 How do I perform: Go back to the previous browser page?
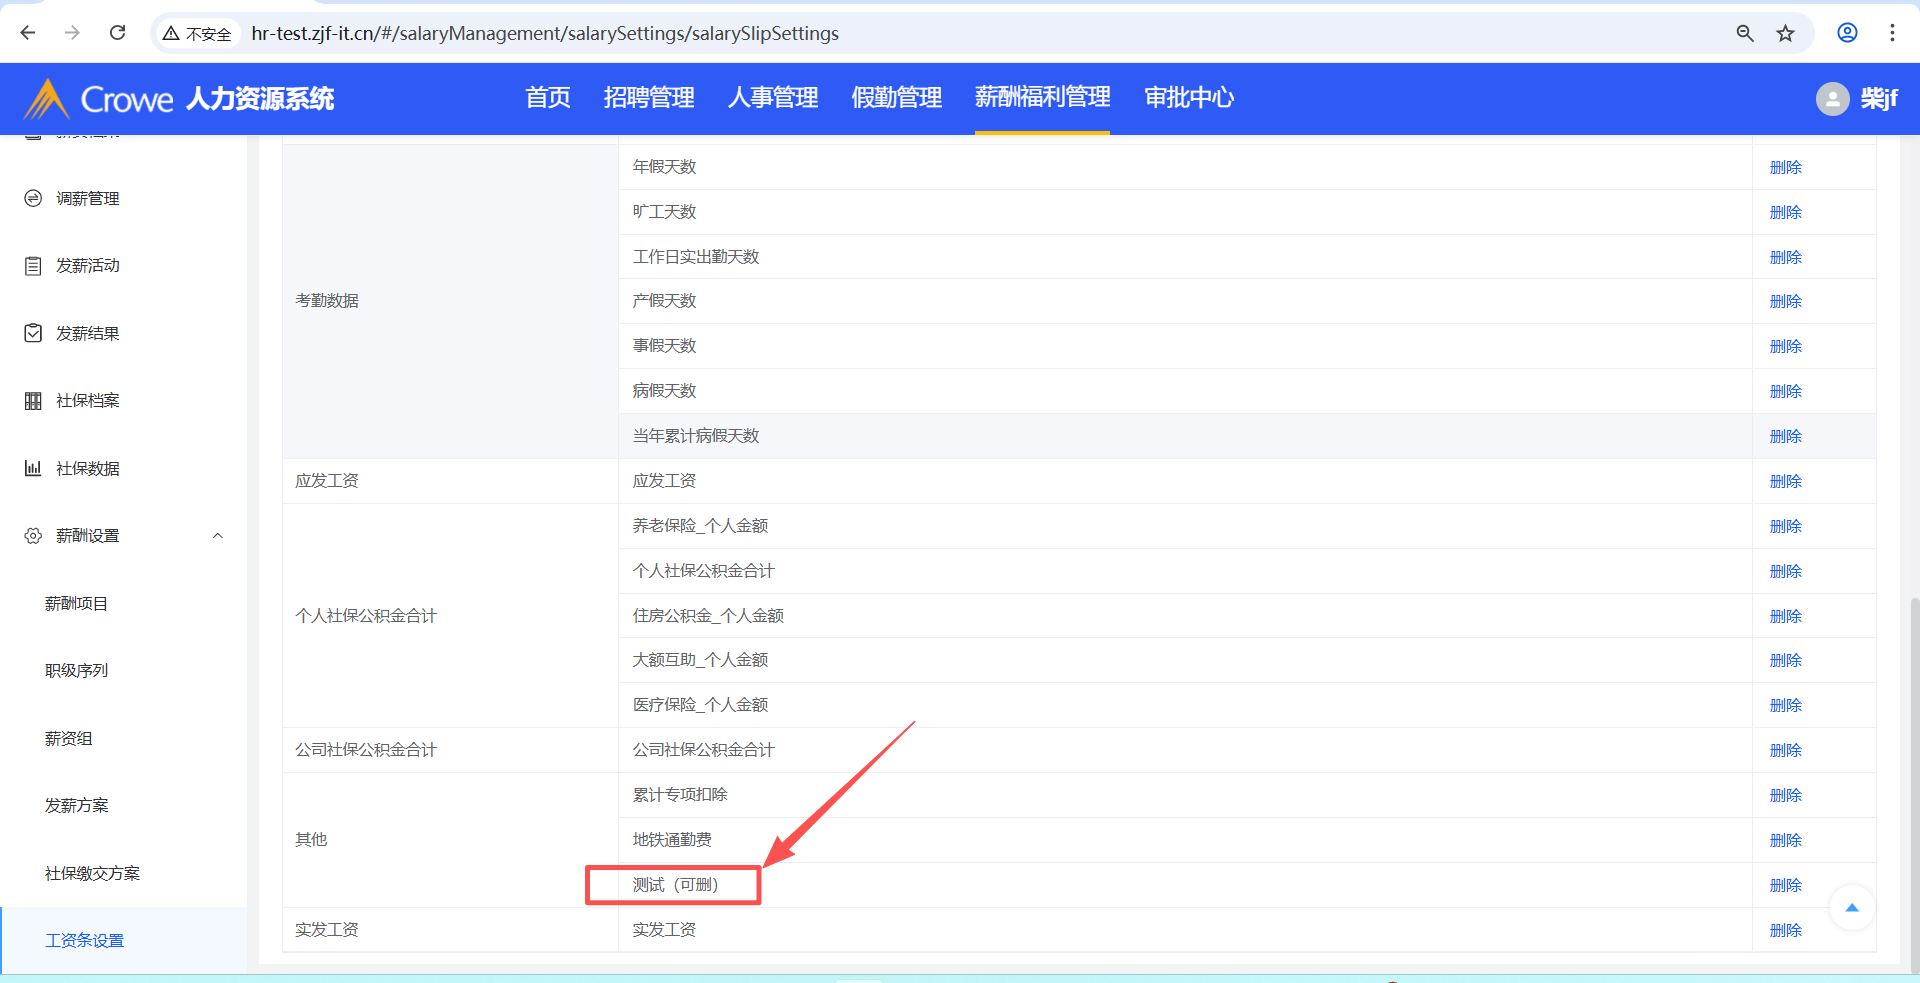coord(28,33)
